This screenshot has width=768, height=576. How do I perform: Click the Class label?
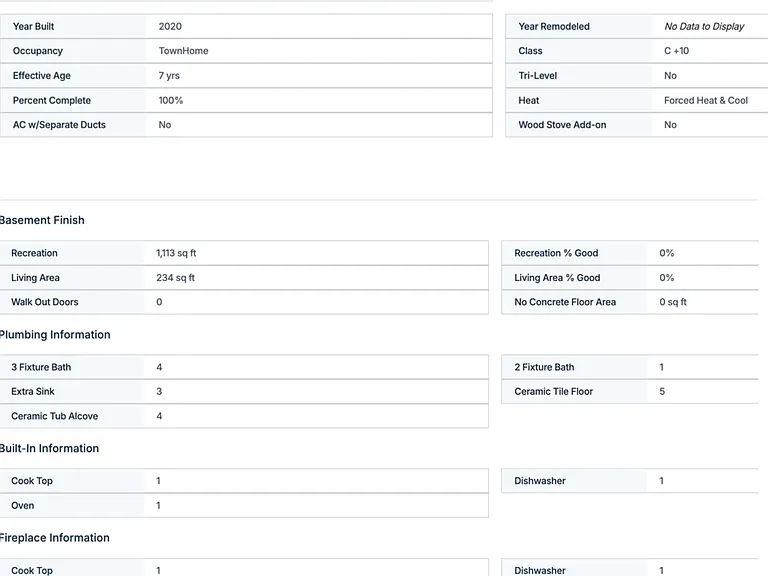pyautogui.click(x=530, y=51)
